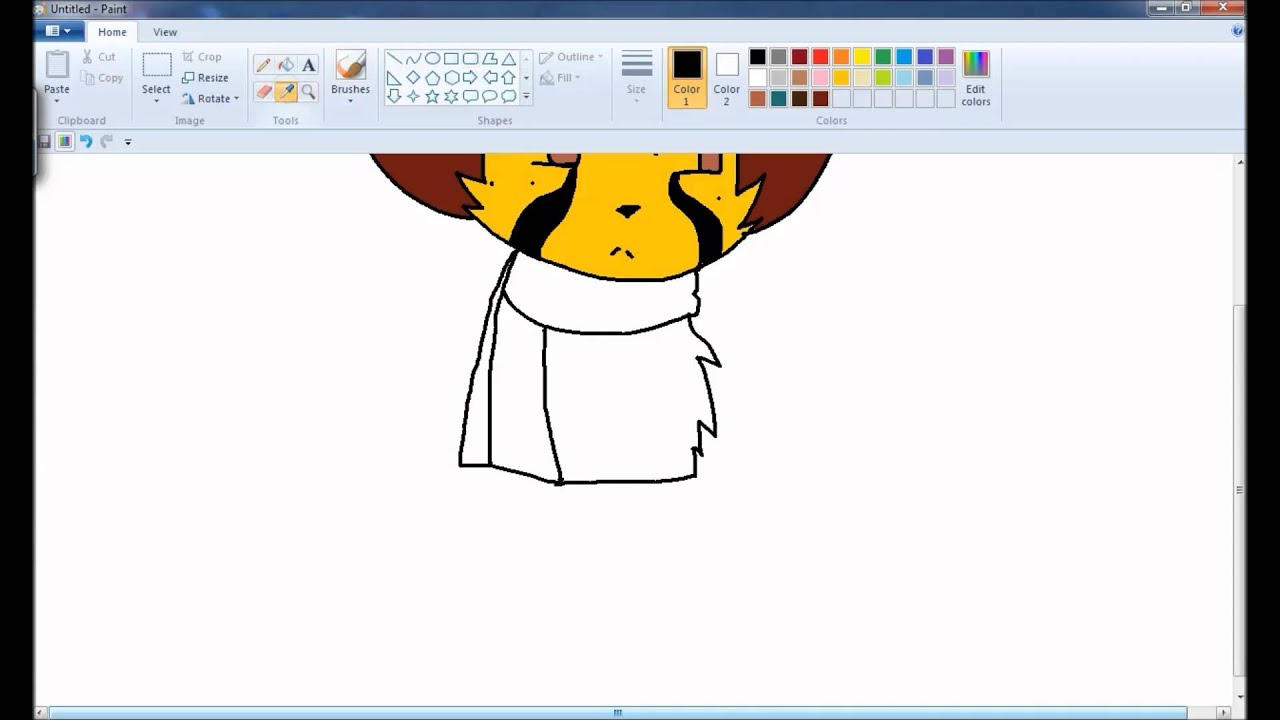Open the Brushes dropdown arrow
The height and width of the screenshot is (720, 1280).
point(350,101)
